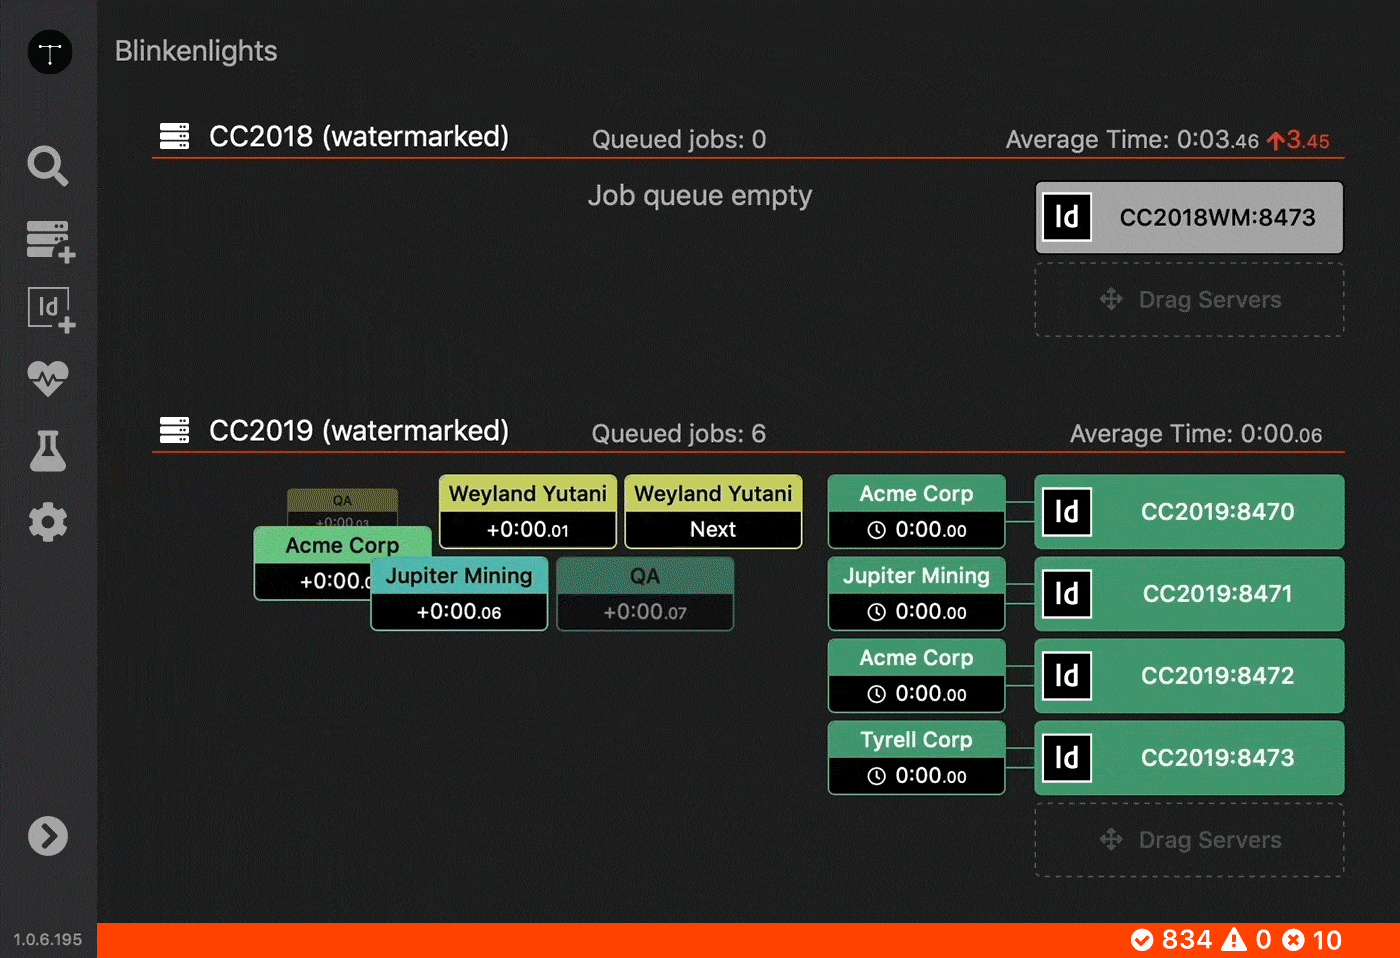
Task: Click the clock icon on Jupiter Mining running job
Action: pos(876,612)
